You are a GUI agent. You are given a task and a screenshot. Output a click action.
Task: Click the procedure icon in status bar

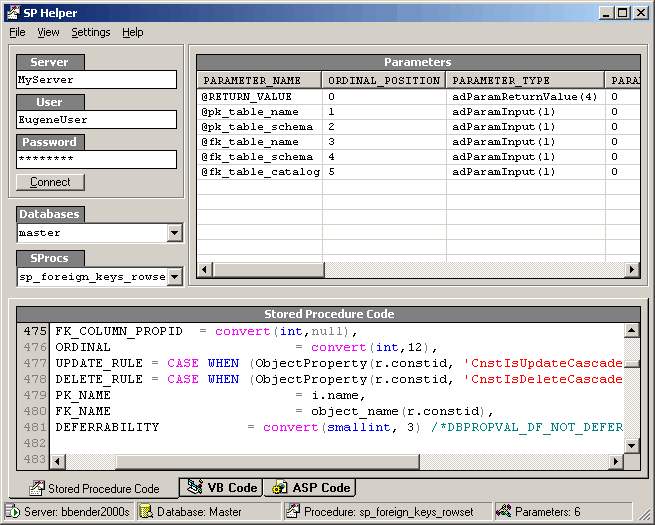point(292,511)
